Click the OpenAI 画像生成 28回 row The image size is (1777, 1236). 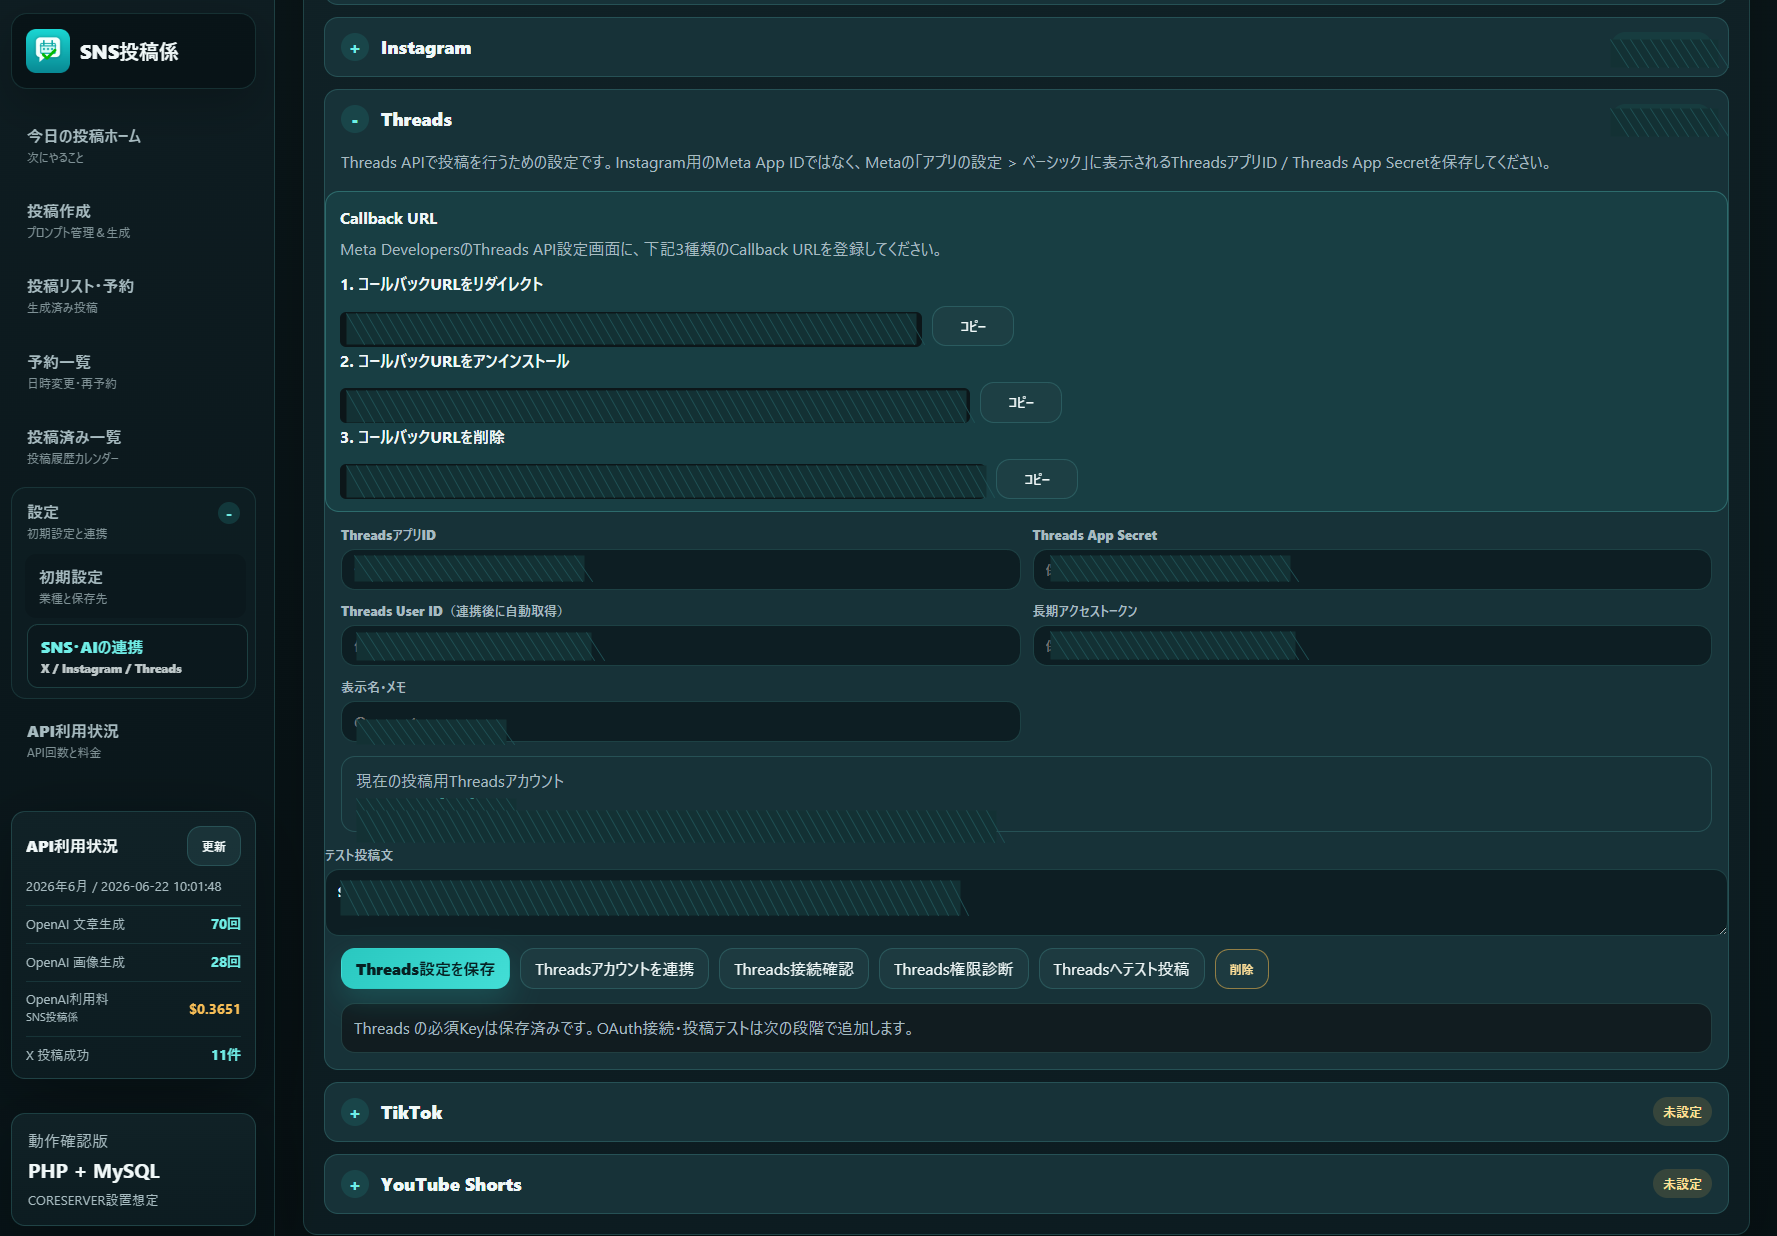[133, 962]
